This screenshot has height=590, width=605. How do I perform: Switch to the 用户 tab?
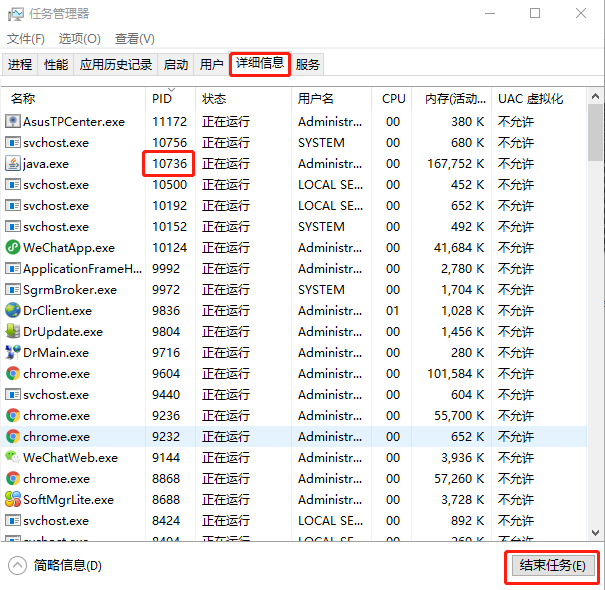click(211, 64)
